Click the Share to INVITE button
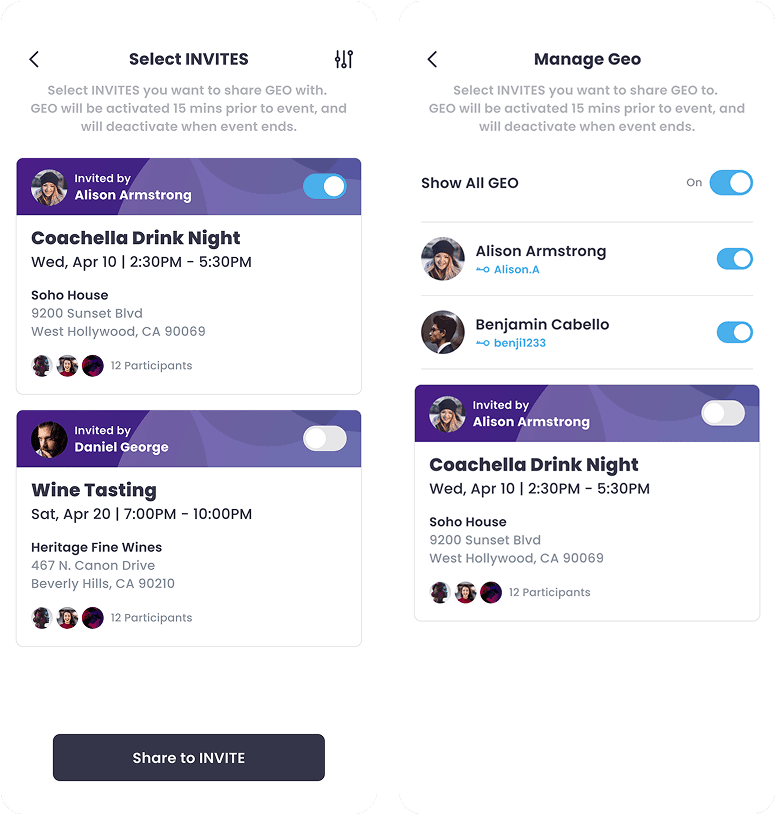This screenshot has height=814, width=775. point(189,757)
